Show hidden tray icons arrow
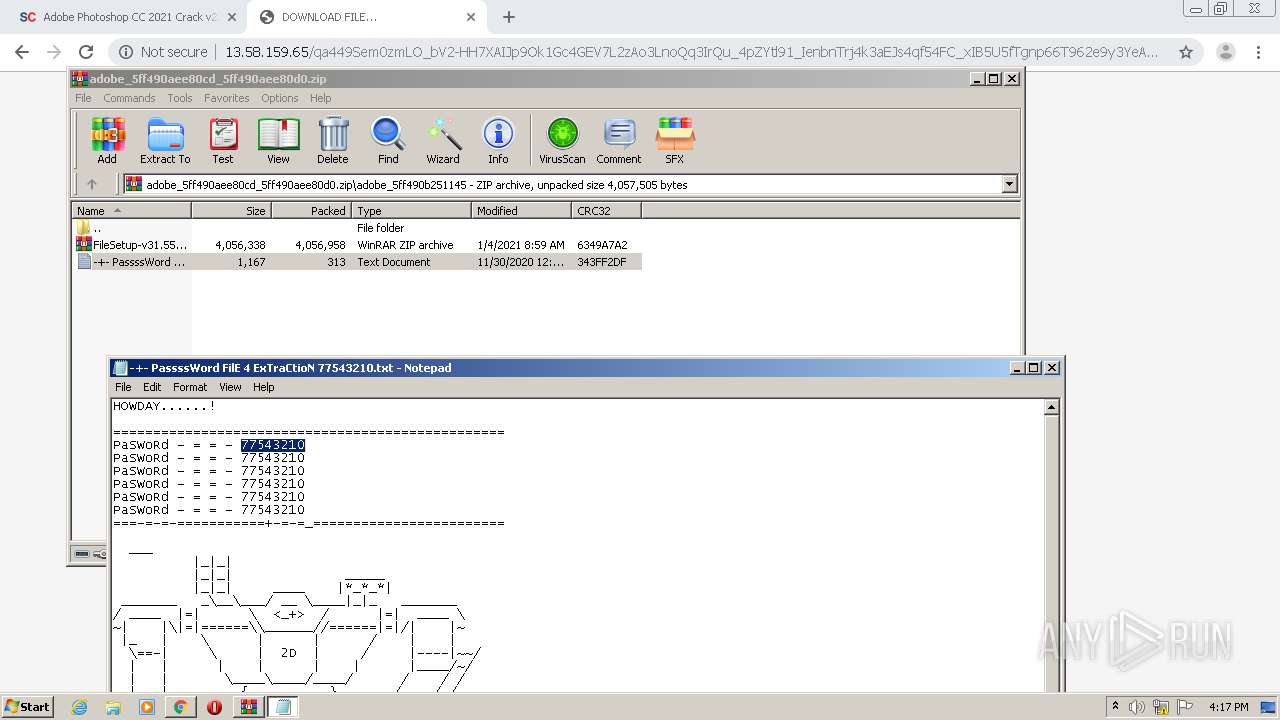This screenshot has height=720, width=1280. tap(1116, 707)
